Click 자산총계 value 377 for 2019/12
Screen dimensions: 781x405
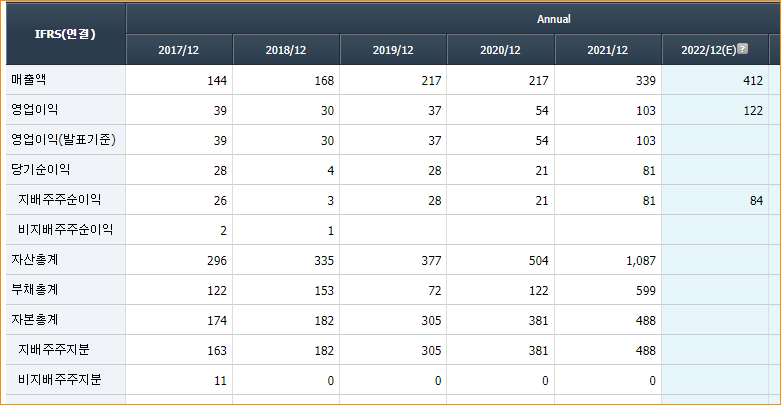pyautogui.click(x=431, y=261)
